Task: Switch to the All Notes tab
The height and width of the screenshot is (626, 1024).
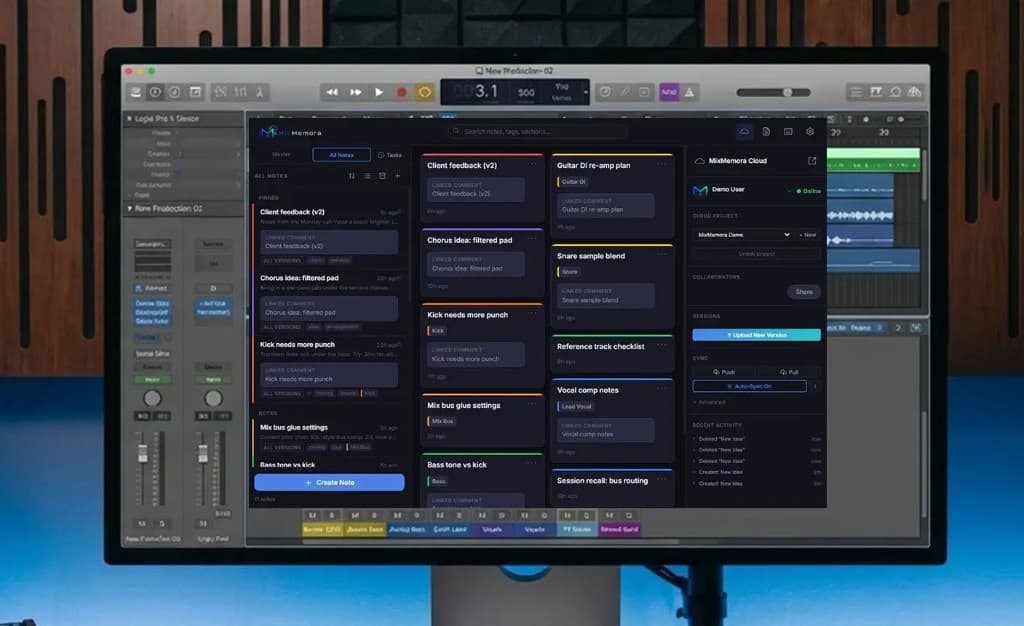Action: pos(341,155)
